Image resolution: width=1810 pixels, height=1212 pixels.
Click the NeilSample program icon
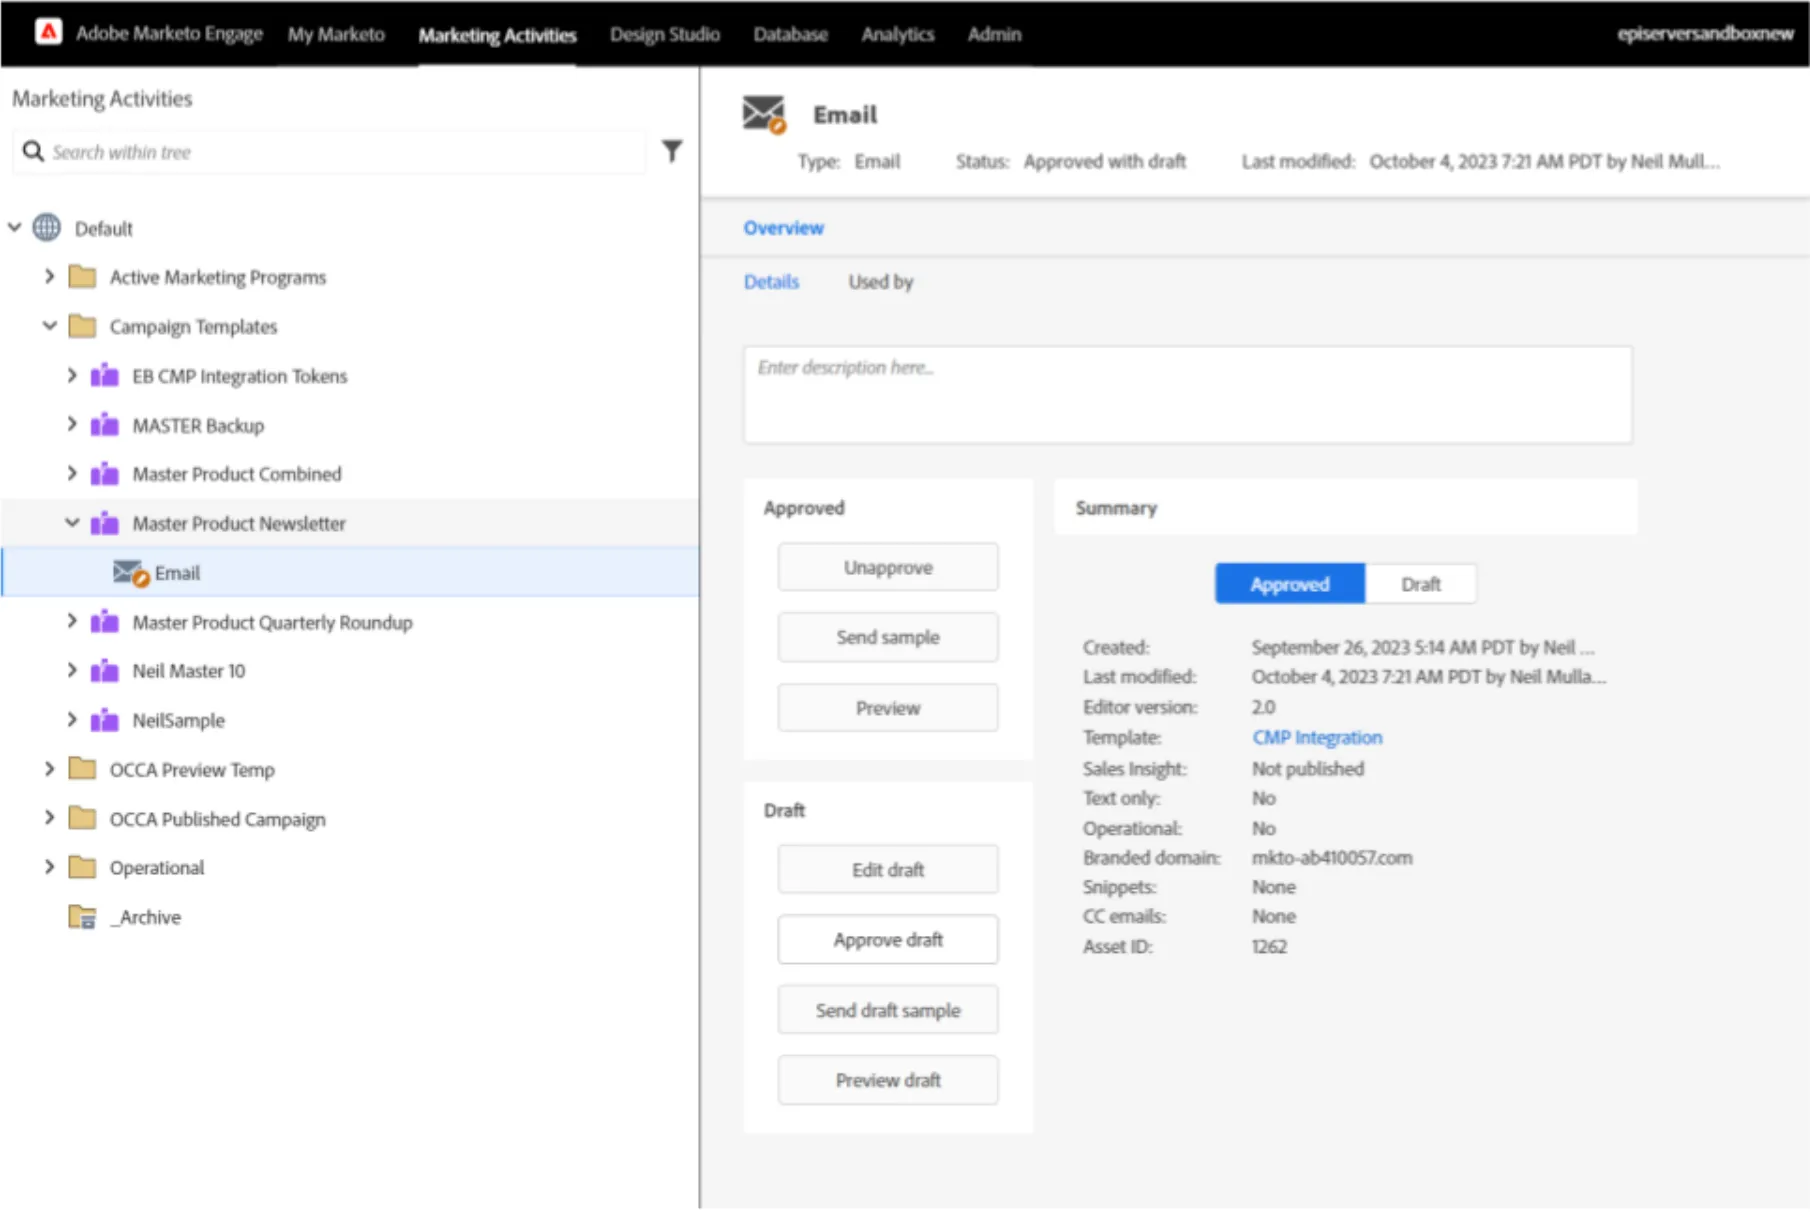[104, 720]
